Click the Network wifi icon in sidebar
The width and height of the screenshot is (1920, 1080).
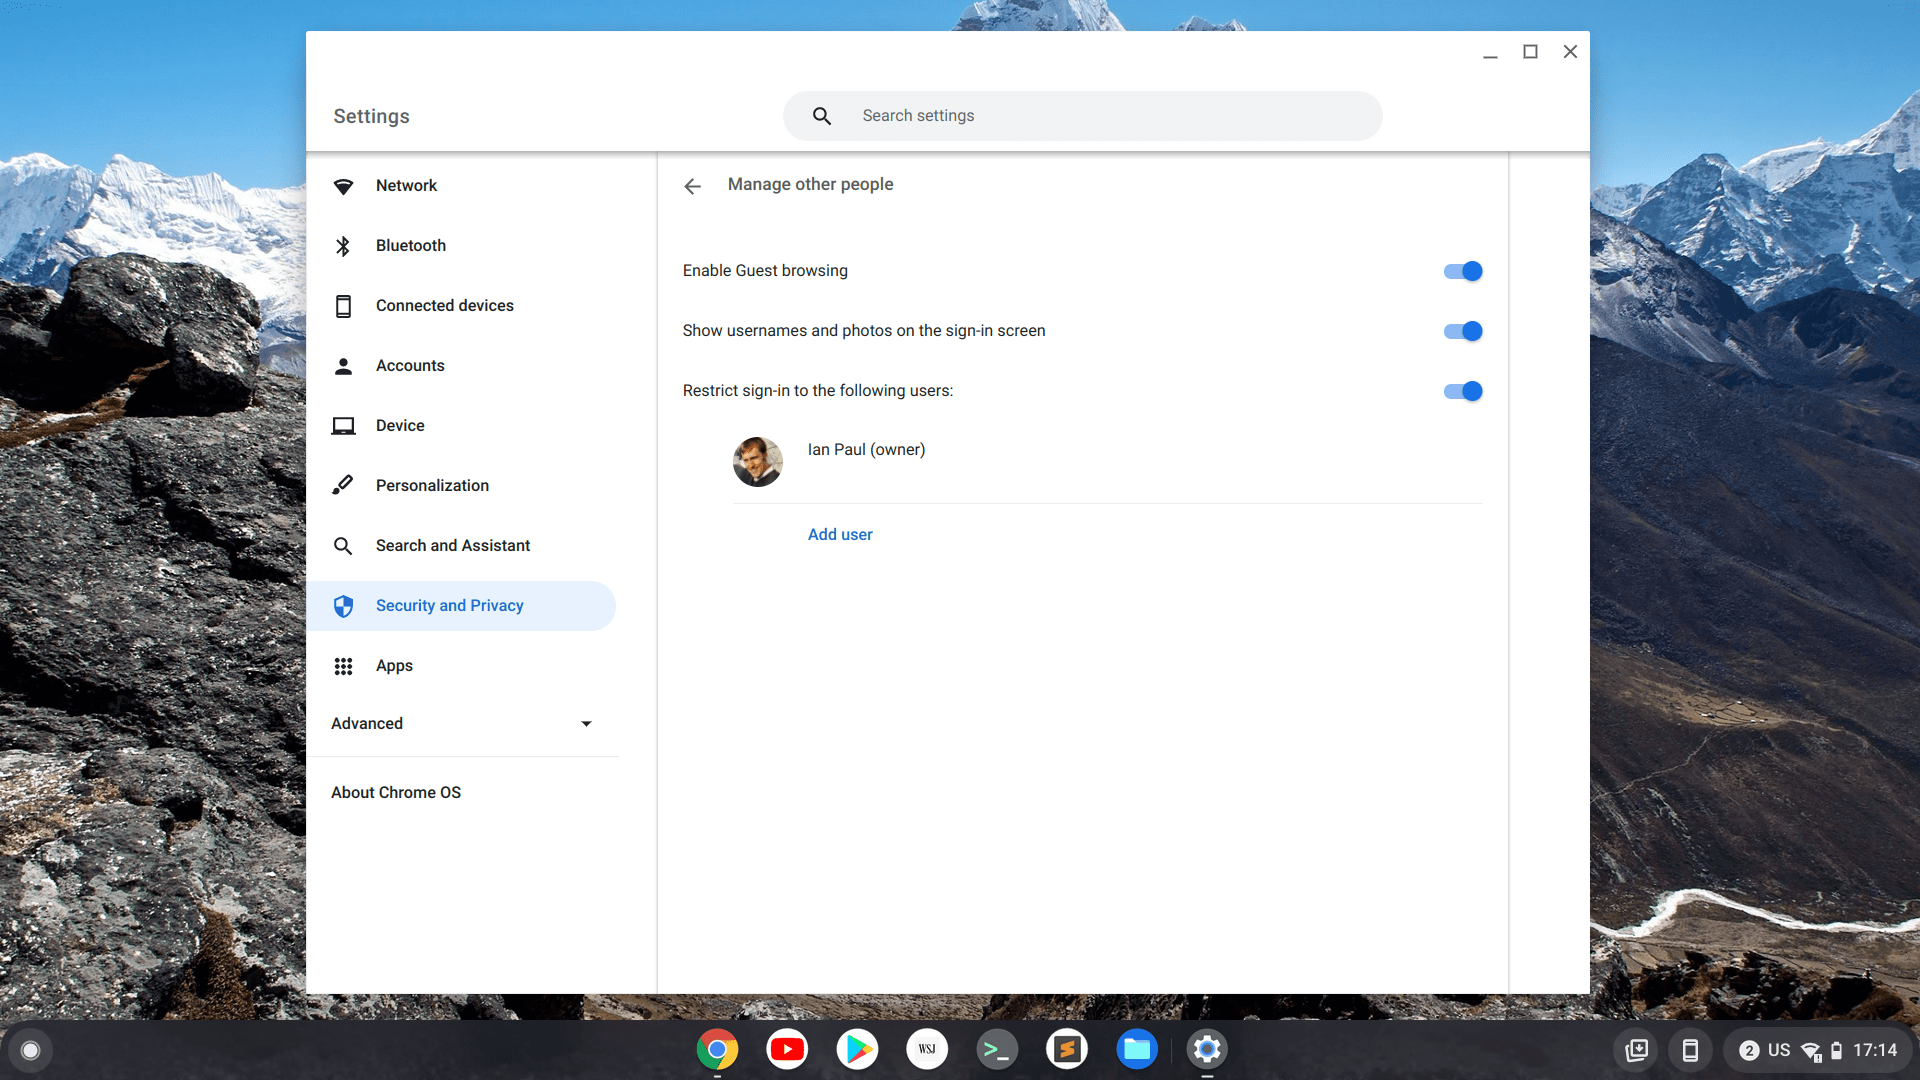[x=343, y=186]
